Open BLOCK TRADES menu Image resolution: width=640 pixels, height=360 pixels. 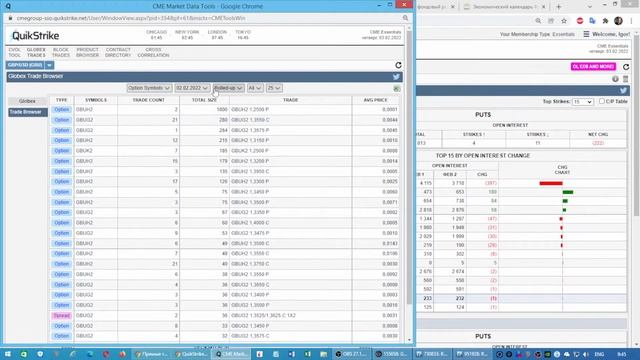pyautogui.click(x=61, y=52)
